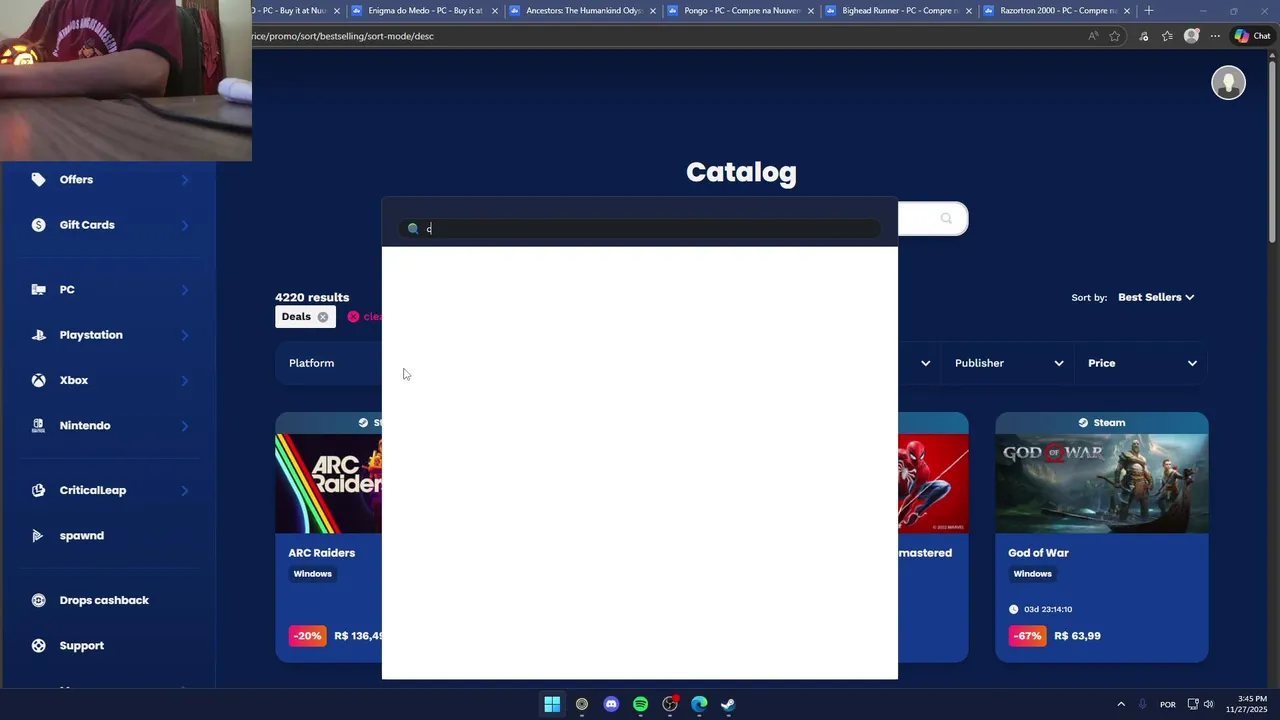Select the Playstation logo icon

click(x=38, y=335)
